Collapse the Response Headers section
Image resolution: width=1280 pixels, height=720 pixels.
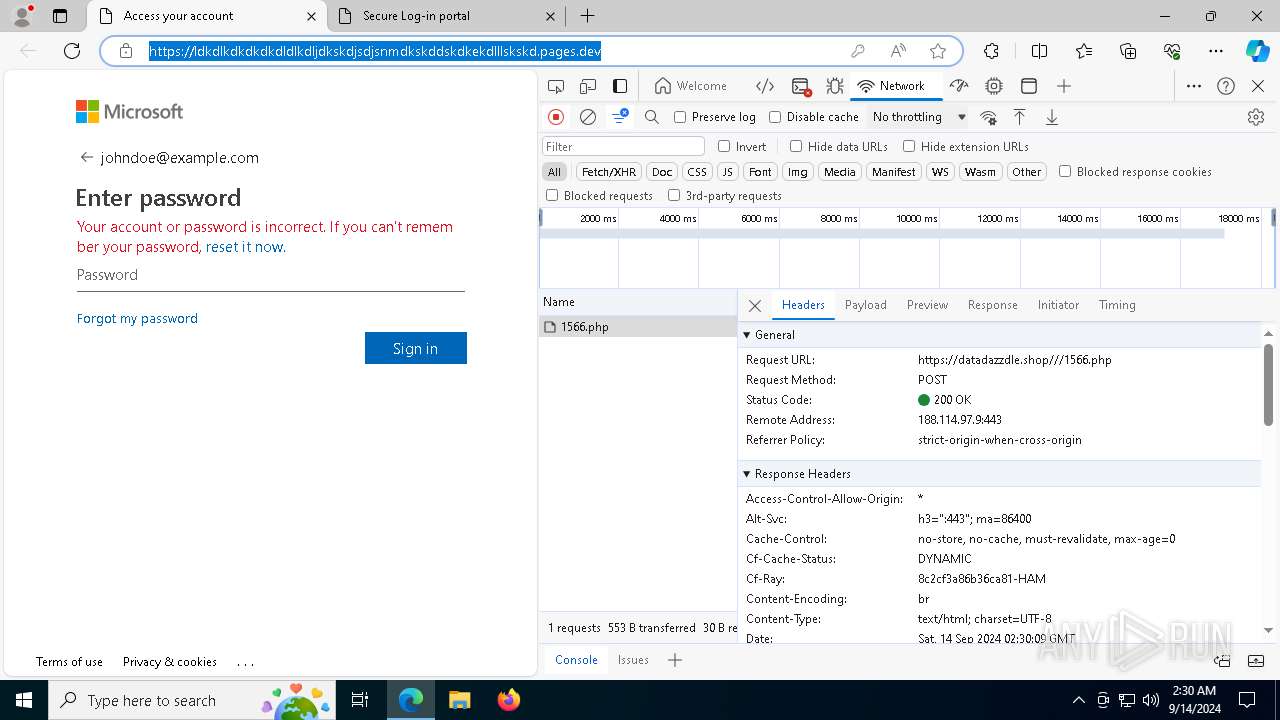(x=746, y=474)
